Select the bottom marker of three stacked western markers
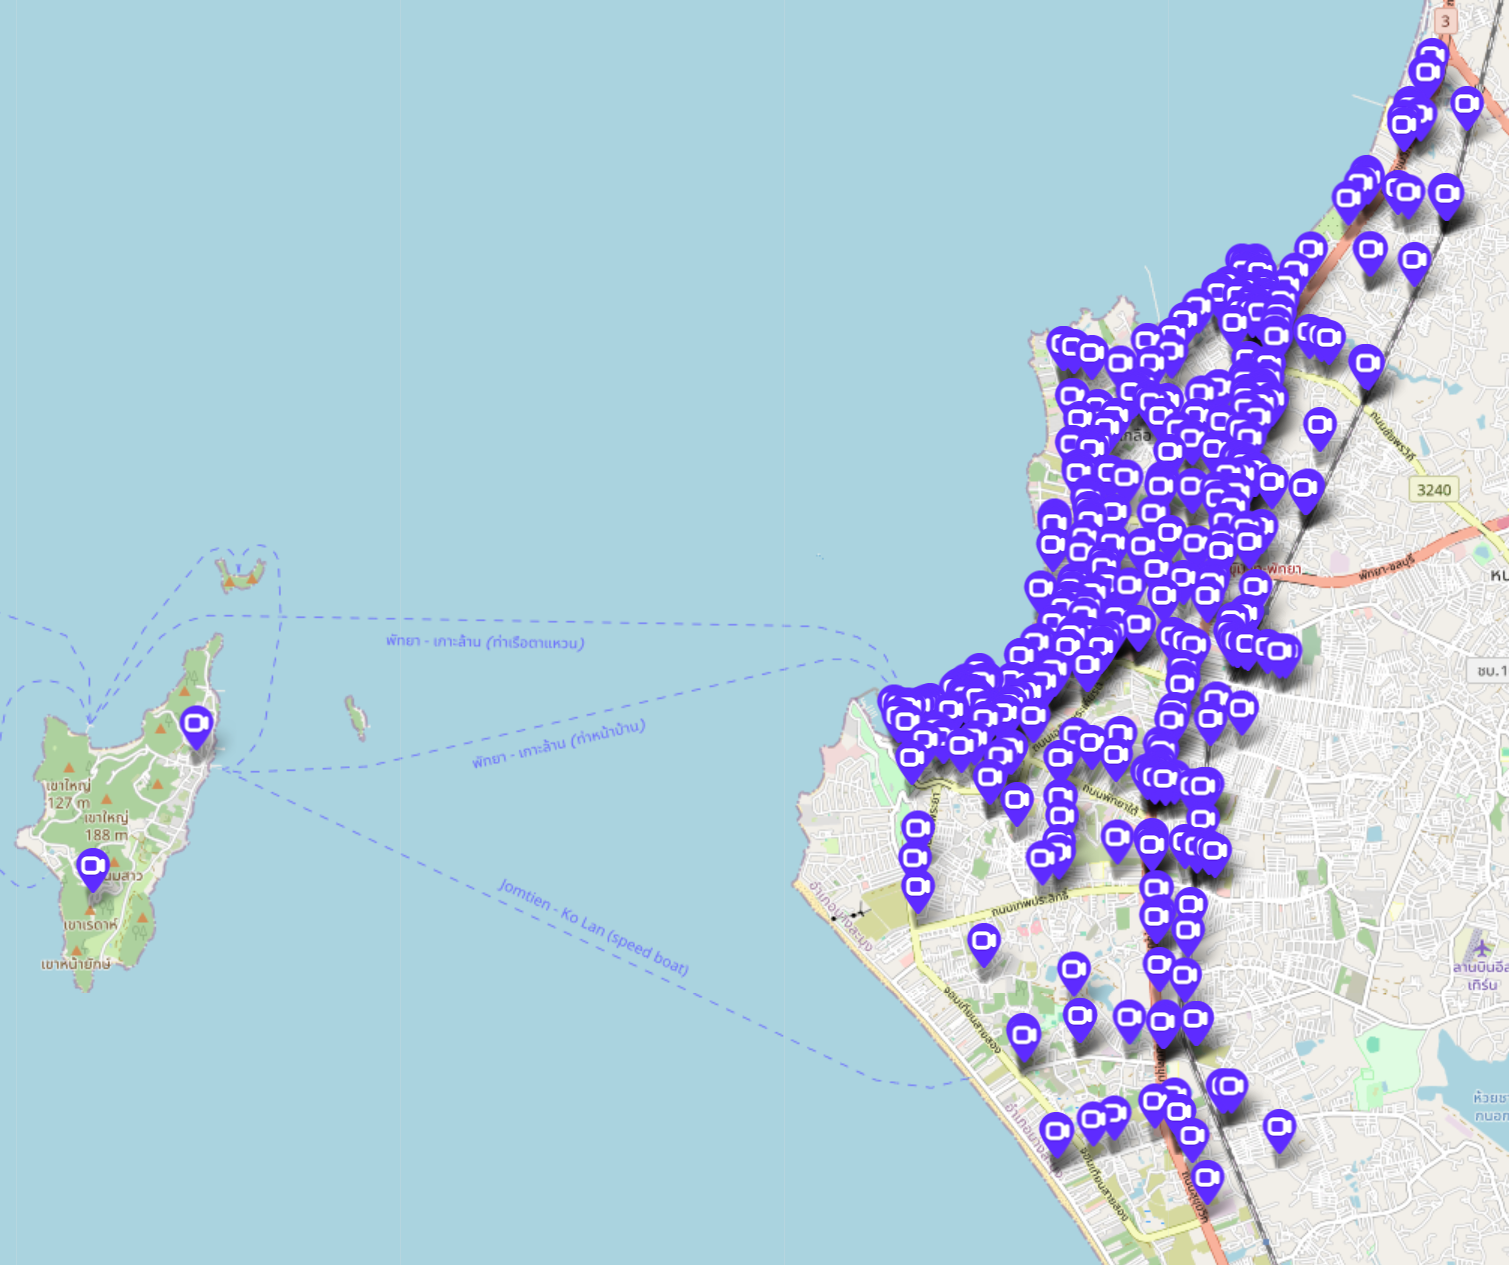This screenshot has width=1509, height=1265. [x=918, y=888]
